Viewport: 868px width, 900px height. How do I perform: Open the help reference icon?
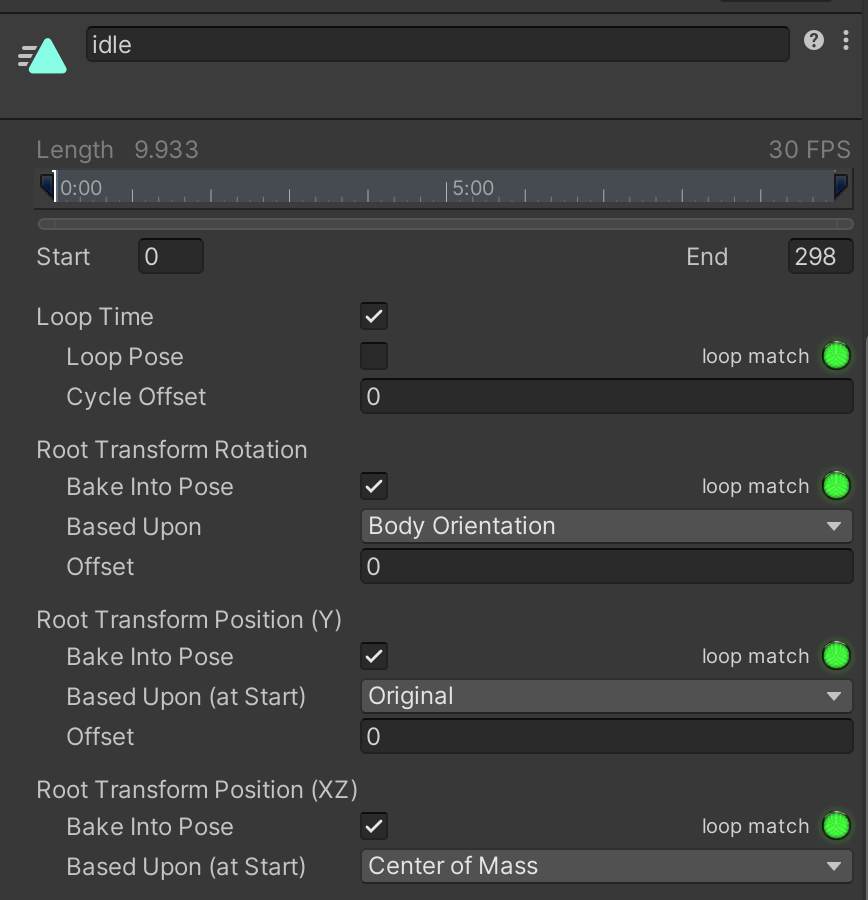click(814, 40)
